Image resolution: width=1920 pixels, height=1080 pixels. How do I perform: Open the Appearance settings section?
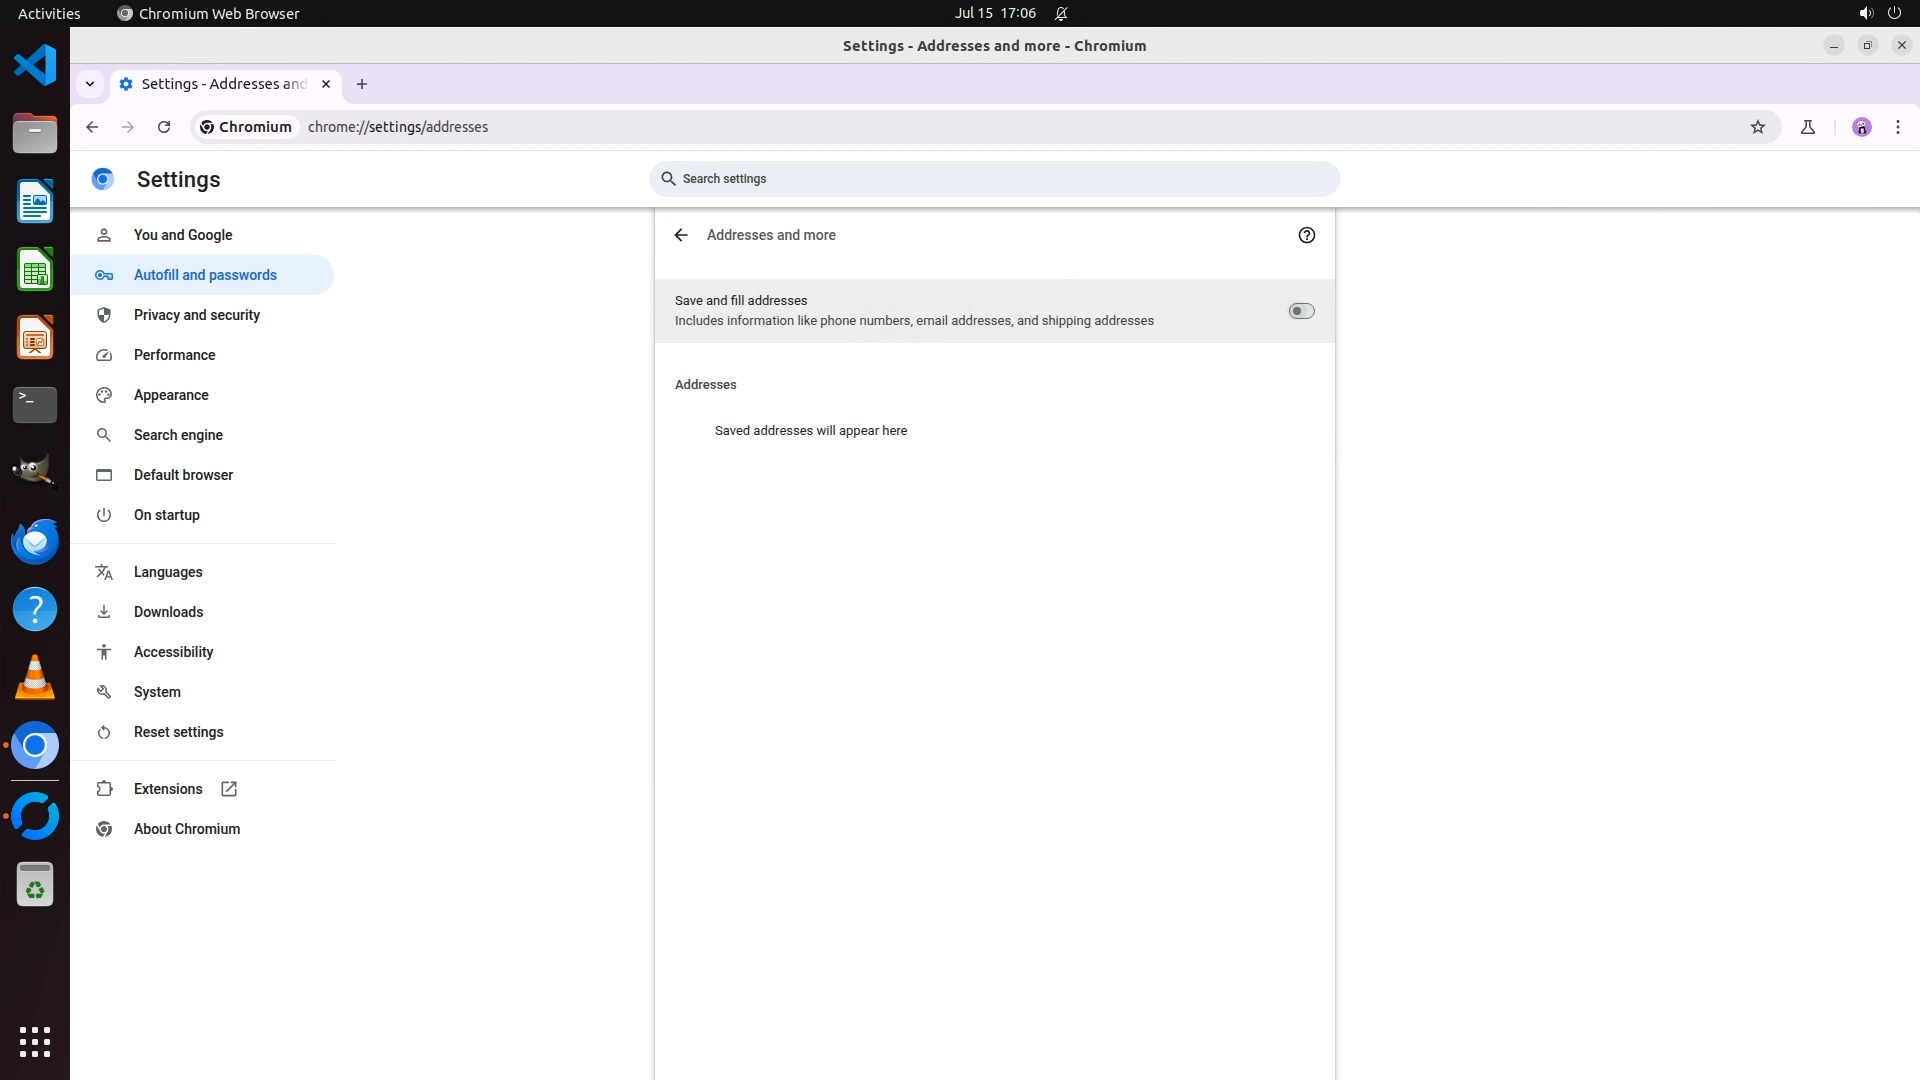(171, 395)
